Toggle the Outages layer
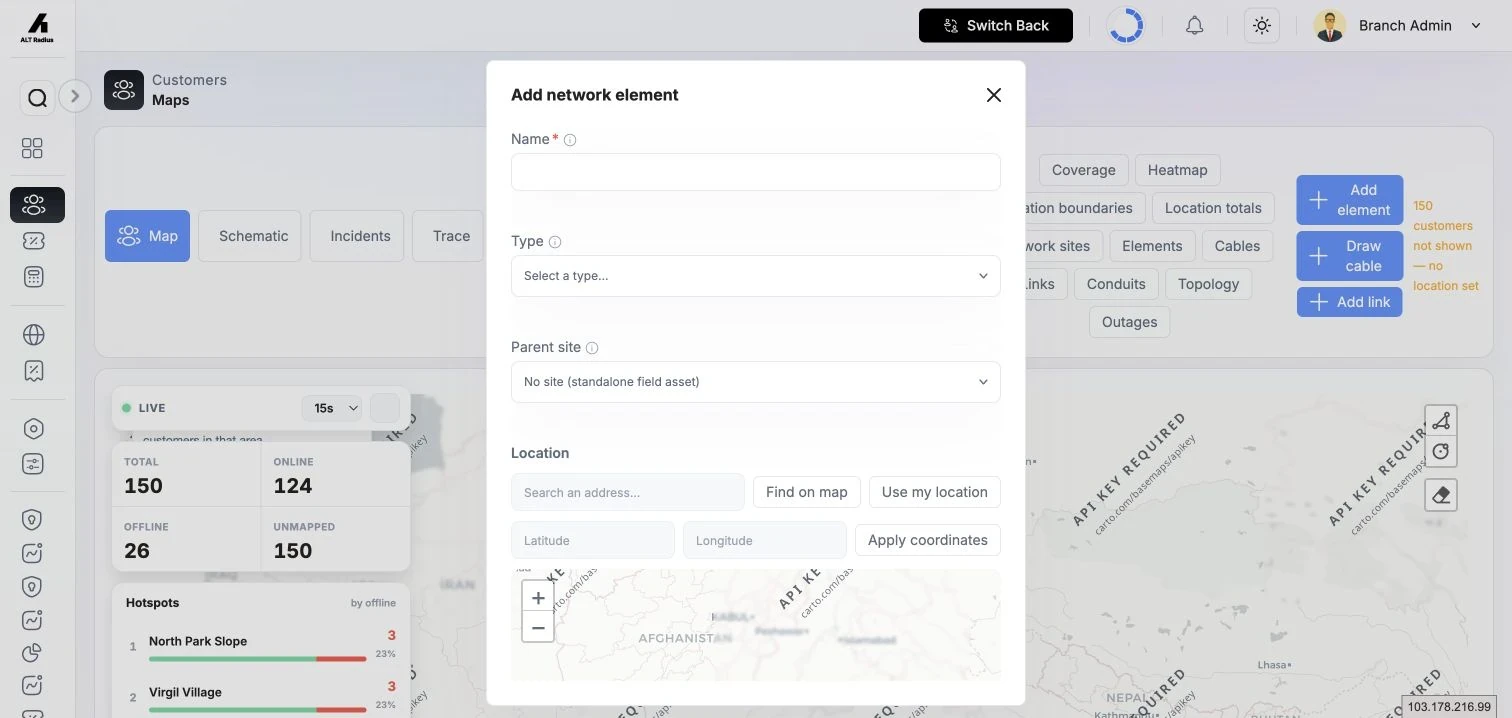Image resolution: width=1512 pixels, height=718 pixels. click(1130, 322)
